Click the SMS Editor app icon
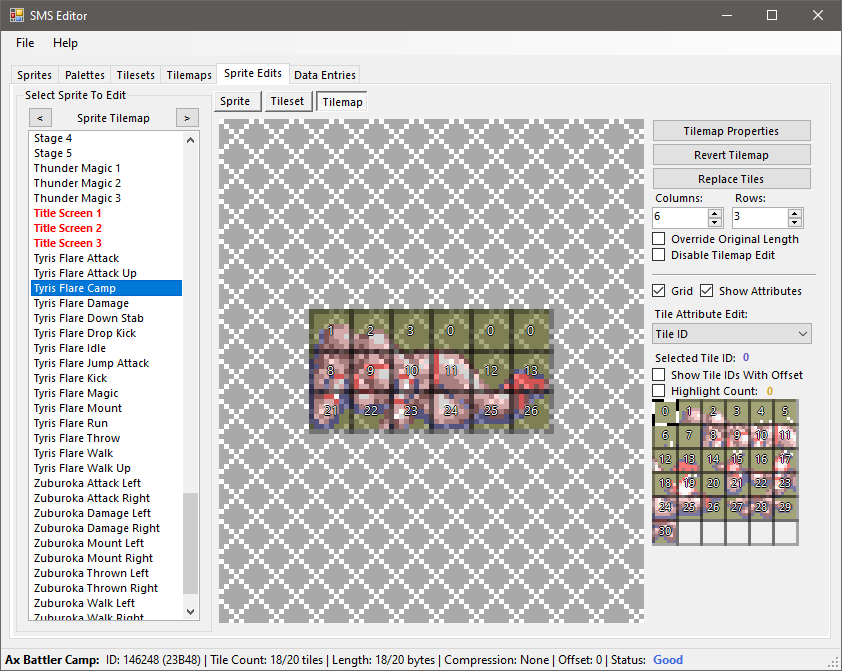 (17, 15)
